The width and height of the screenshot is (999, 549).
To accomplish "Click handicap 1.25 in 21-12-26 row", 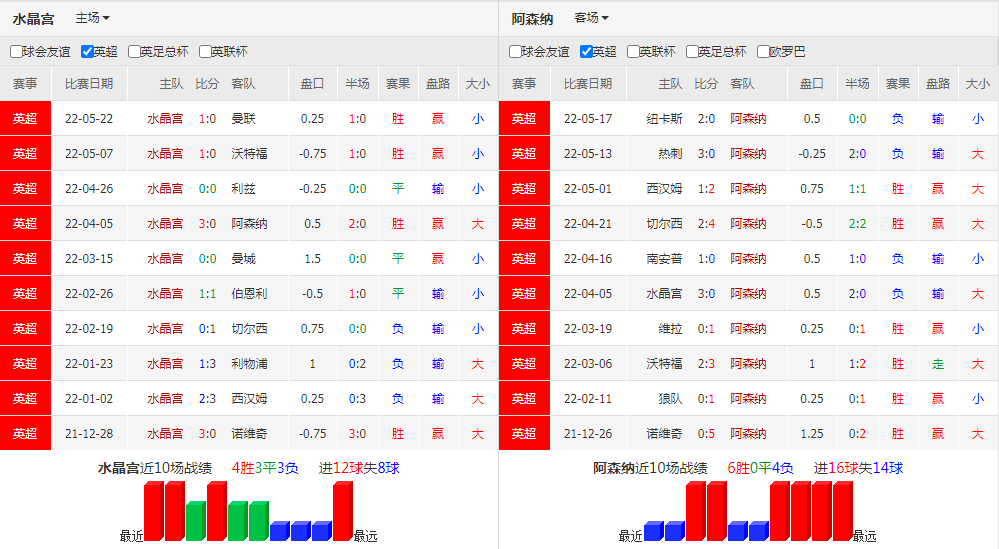I will 812,434.
